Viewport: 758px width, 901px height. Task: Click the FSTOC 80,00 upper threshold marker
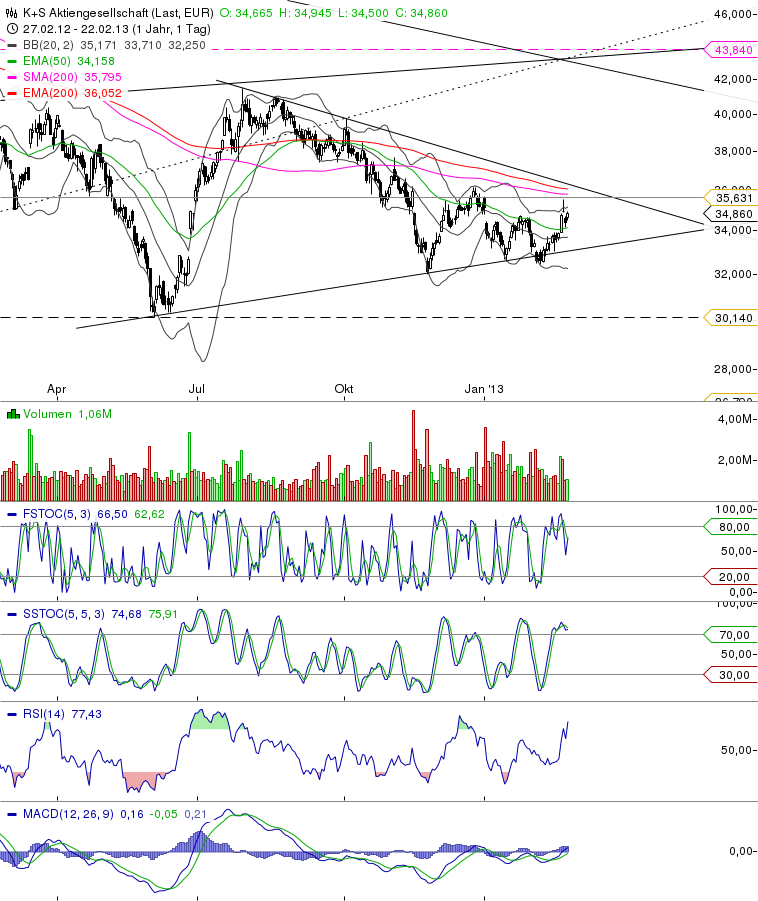(x=730, y=526)
